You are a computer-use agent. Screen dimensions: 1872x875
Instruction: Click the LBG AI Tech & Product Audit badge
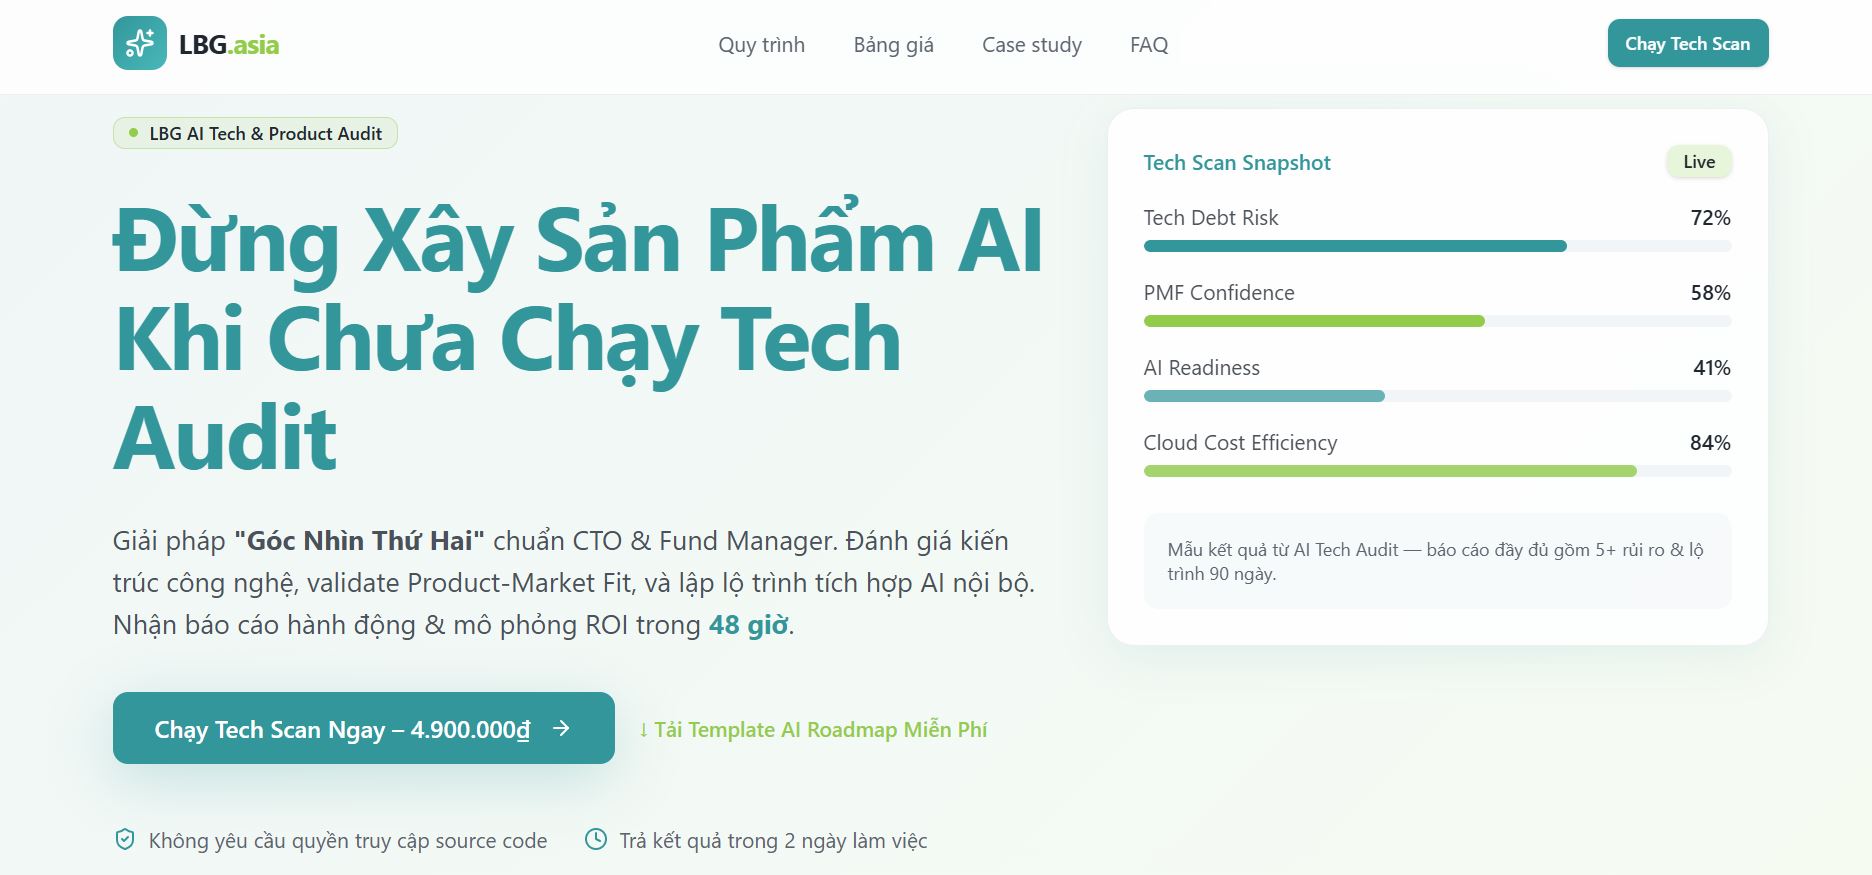(x=256, y=133)
